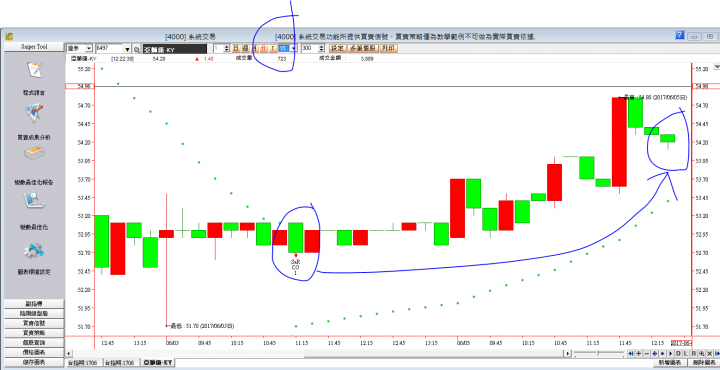Viewport: 720px width, 370px height.
Task: Switch to second 台指期 1706 chart tab
Action: click(x=122, y=363)
